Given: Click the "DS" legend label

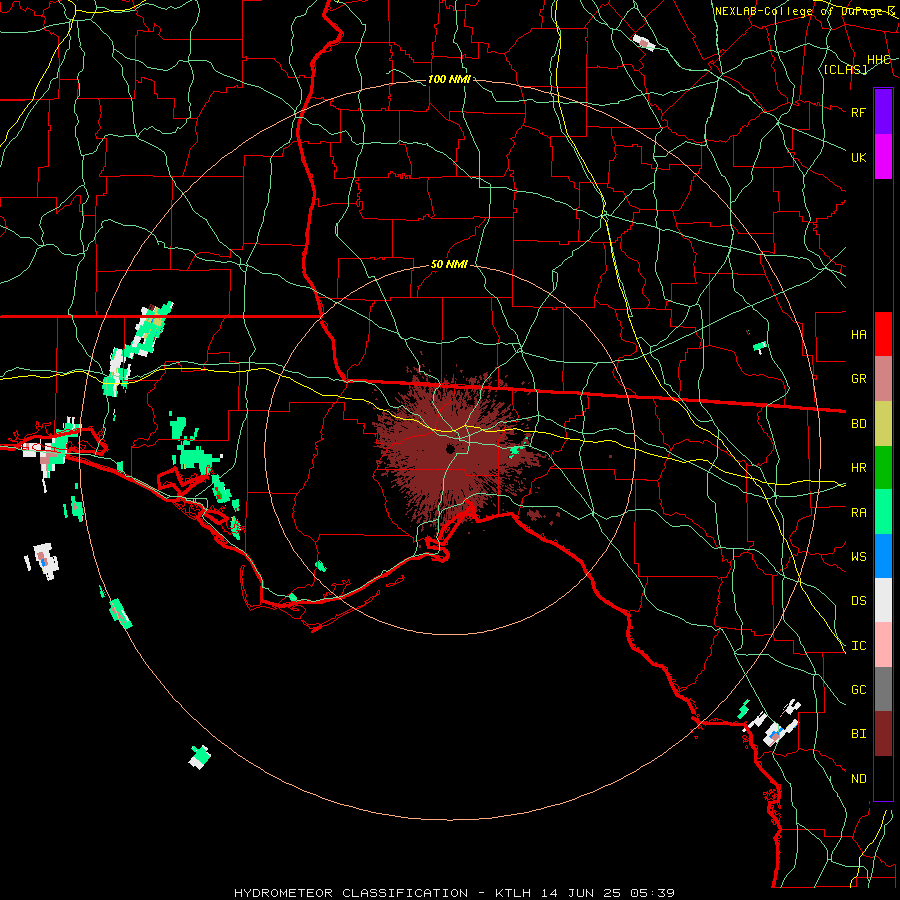Looking at the screenshot, I should (x=858, y=601).
